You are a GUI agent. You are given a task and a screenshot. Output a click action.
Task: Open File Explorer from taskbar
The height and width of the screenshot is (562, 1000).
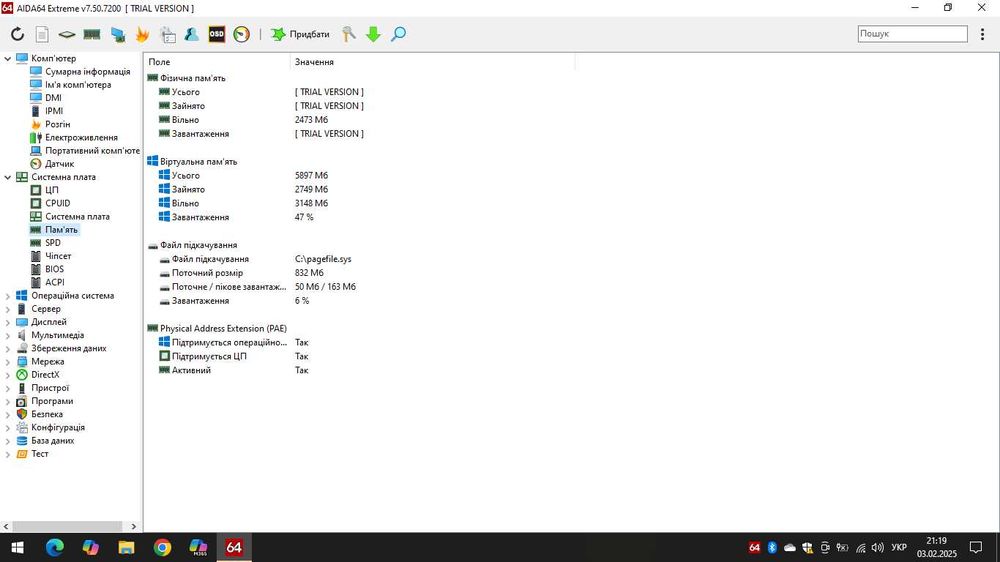pyautogui.click(x=126, y=547)
